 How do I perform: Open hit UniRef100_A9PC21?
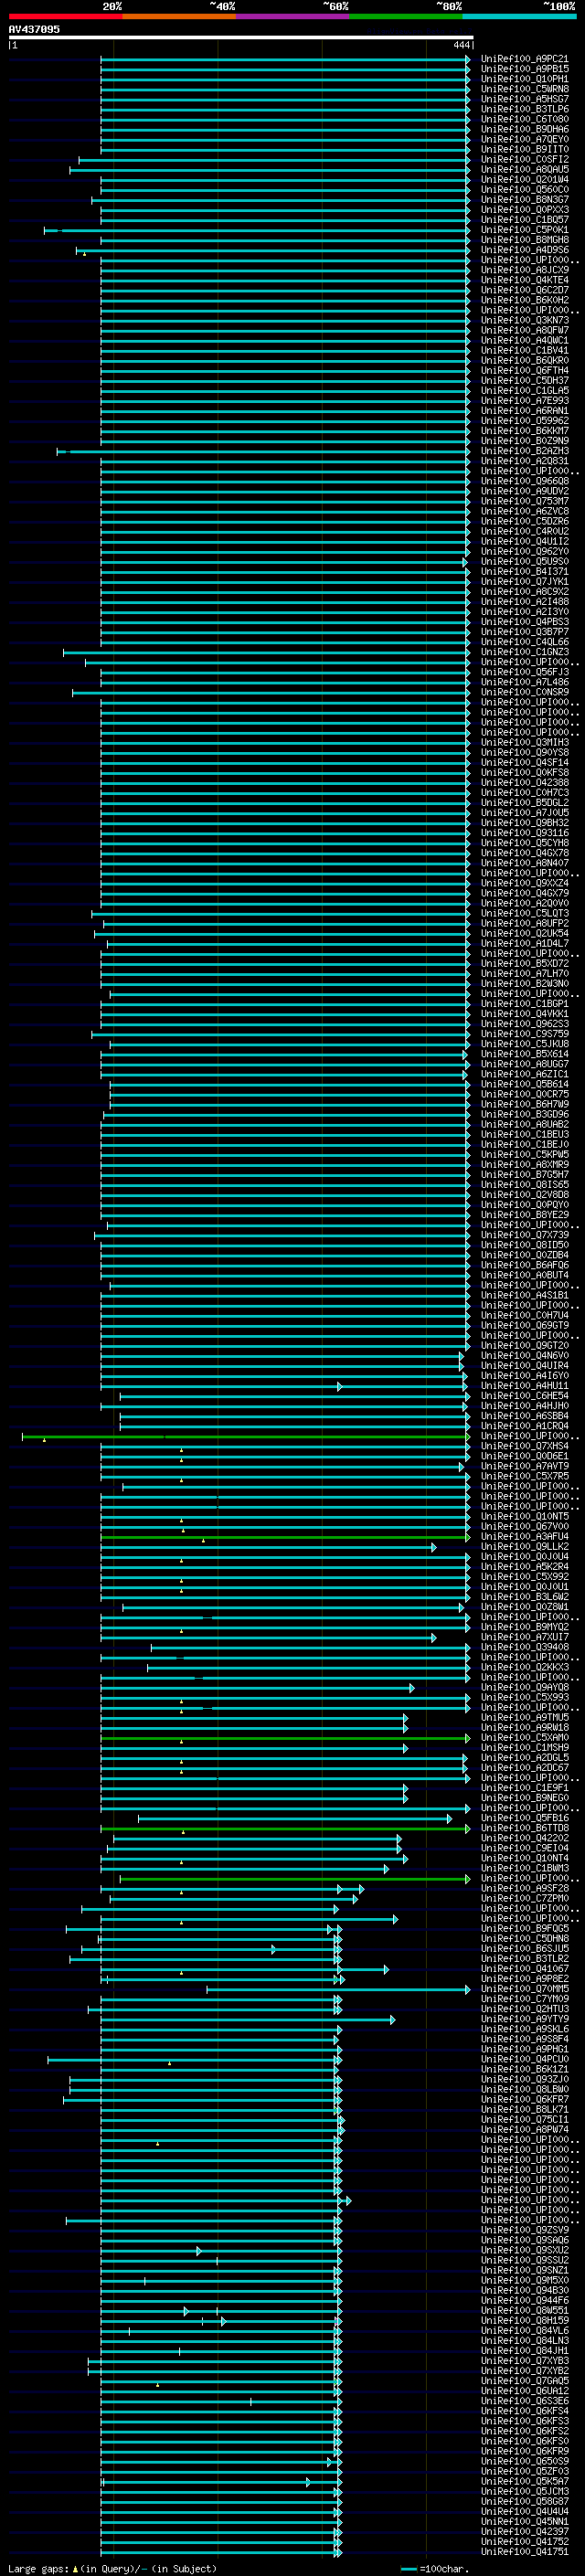(525, 59)
